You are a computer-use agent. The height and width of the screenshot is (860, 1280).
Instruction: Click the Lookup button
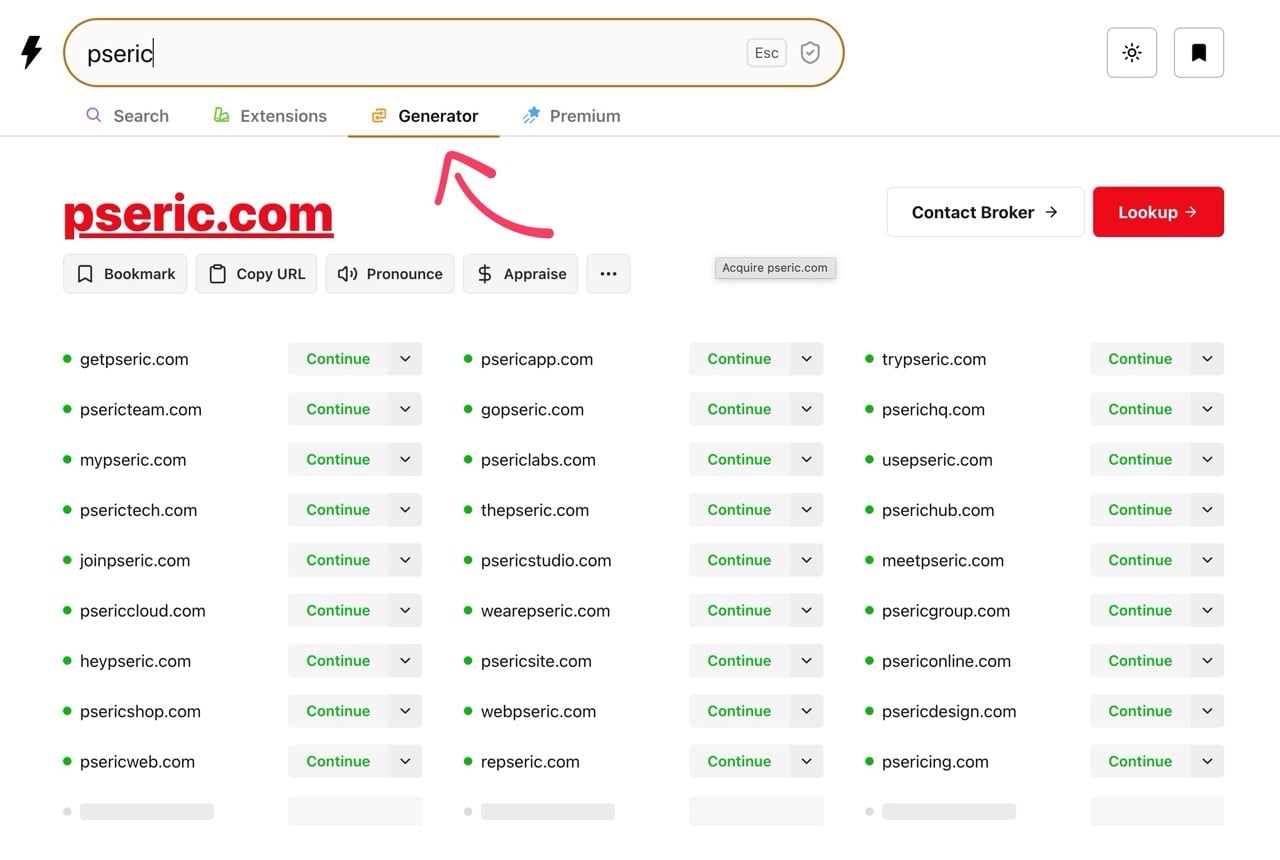(x=1158, y=211)
